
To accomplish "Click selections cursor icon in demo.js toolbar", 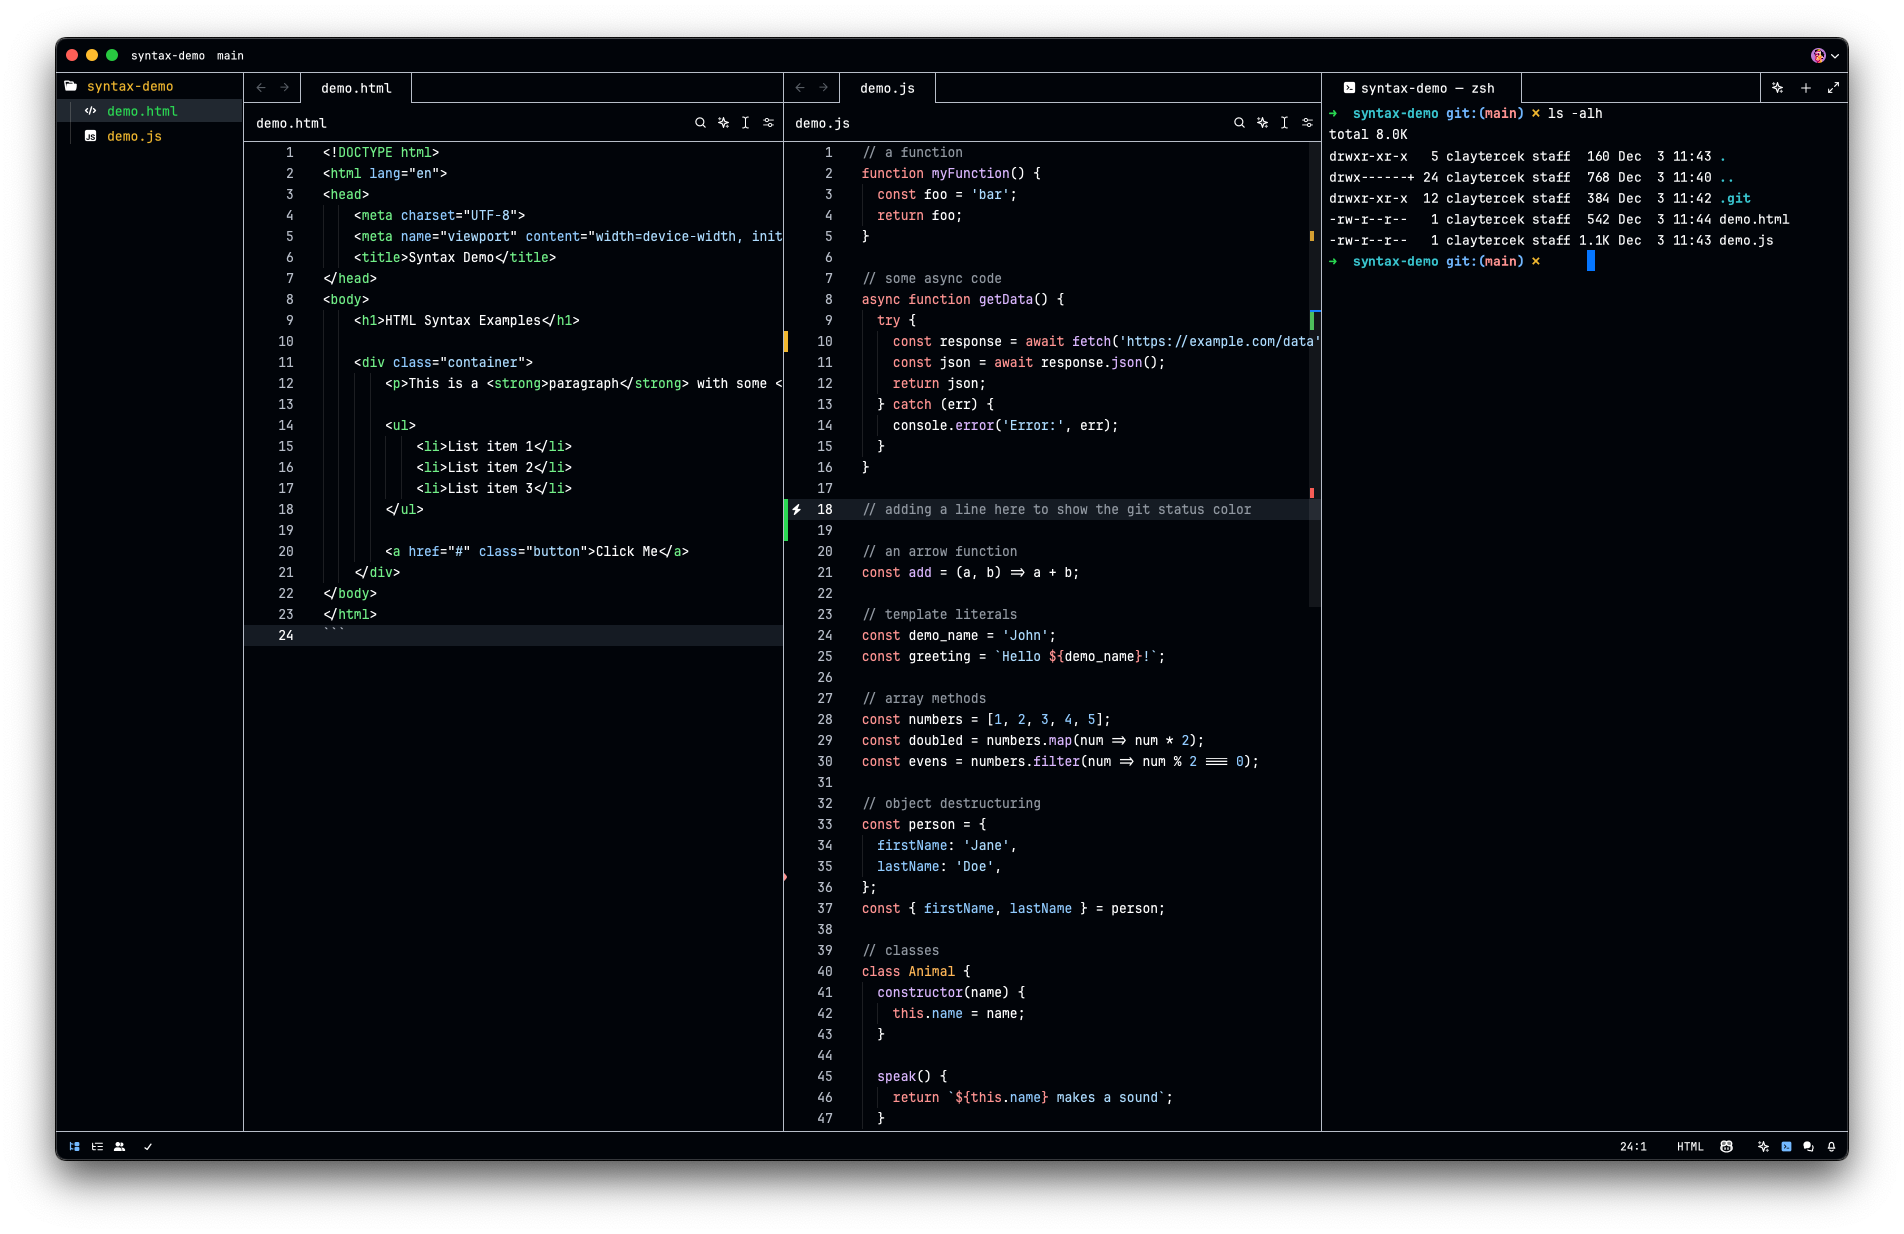I will pyautogui.click(x=1284, y=123).
